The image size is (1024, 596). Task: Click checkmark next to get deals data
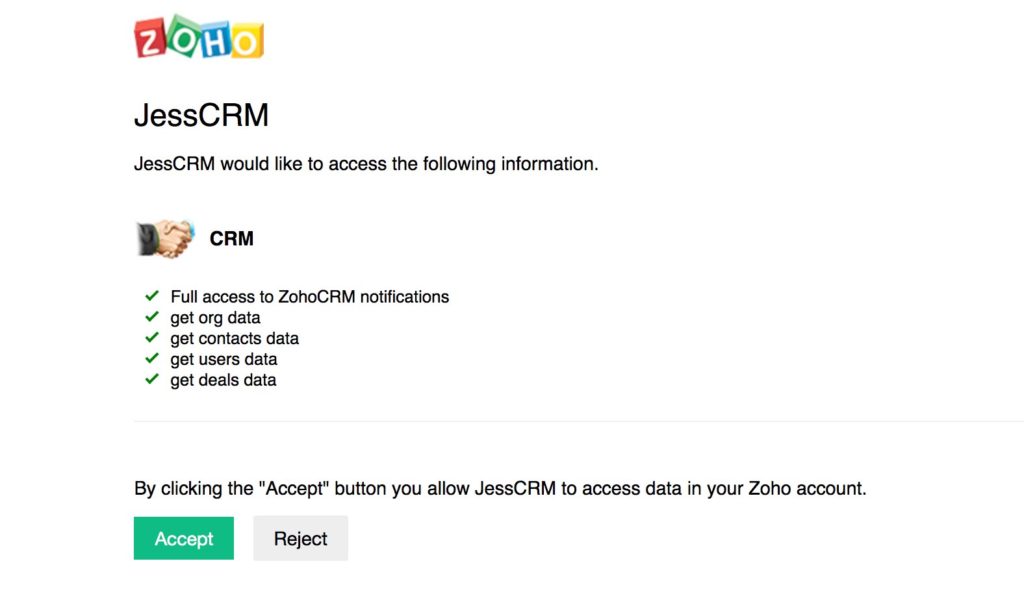coord(152,379)
